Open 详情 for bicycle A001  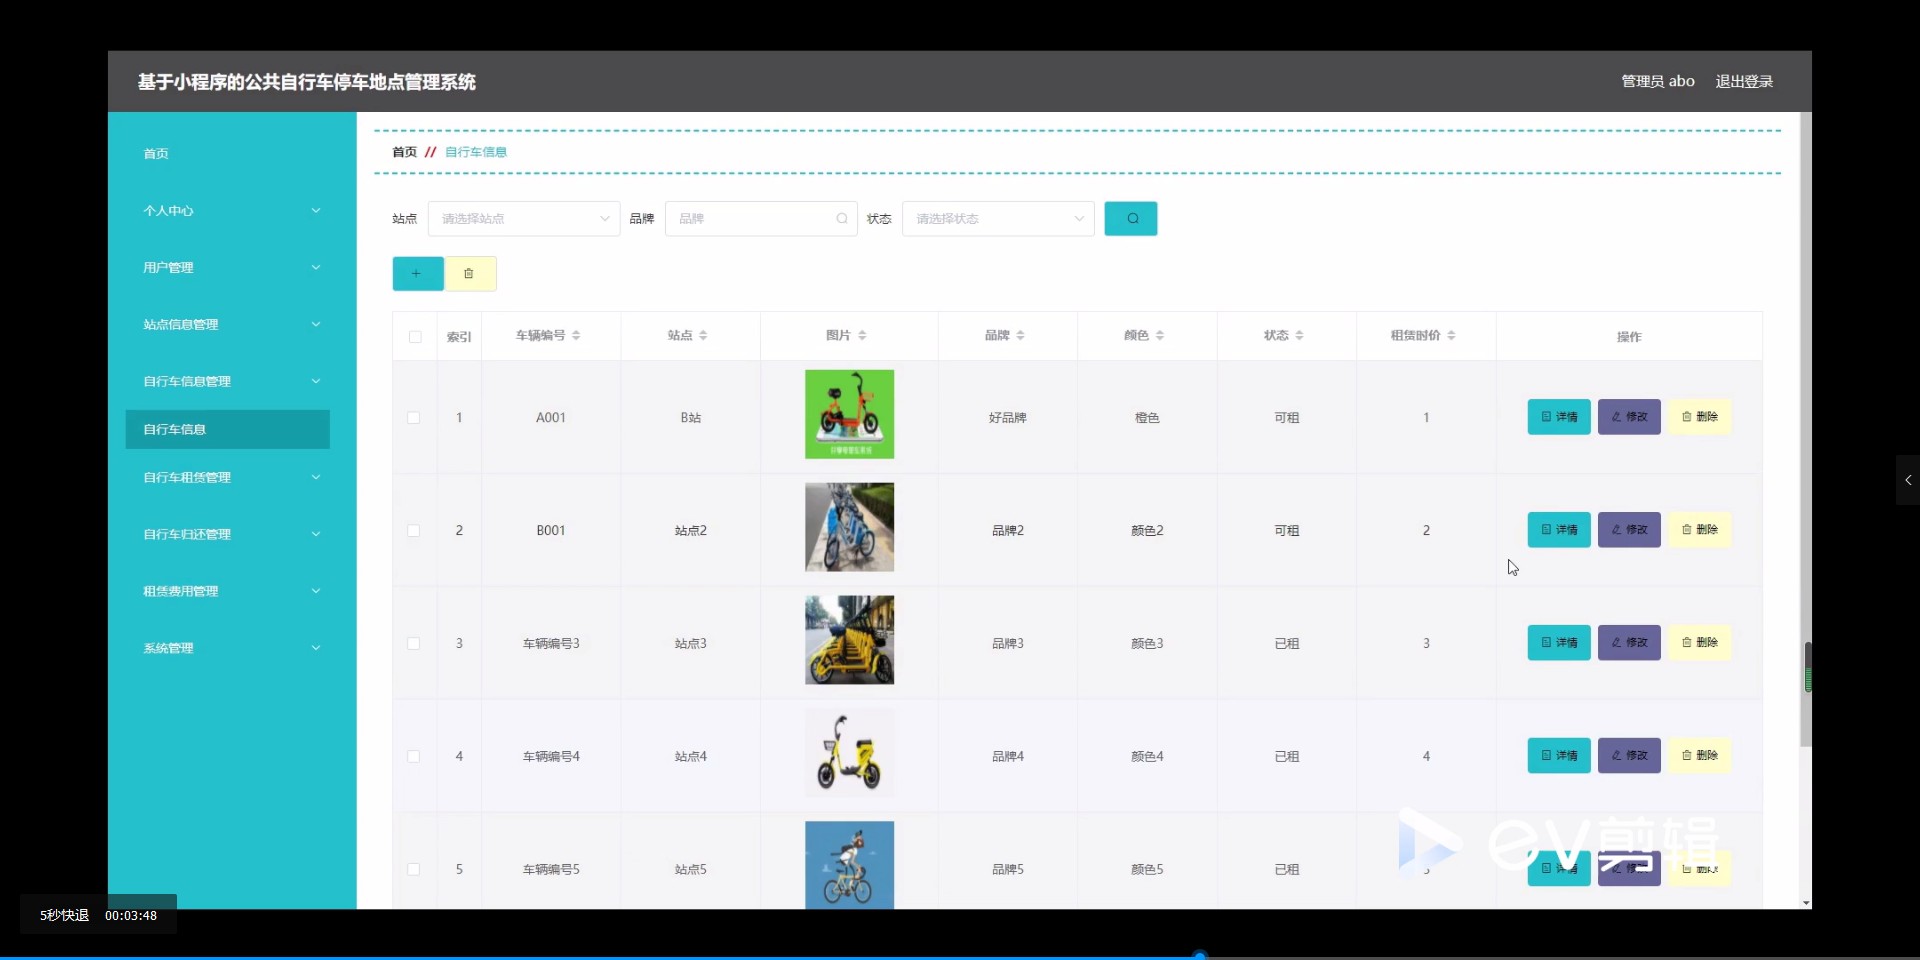[1558, 417]
